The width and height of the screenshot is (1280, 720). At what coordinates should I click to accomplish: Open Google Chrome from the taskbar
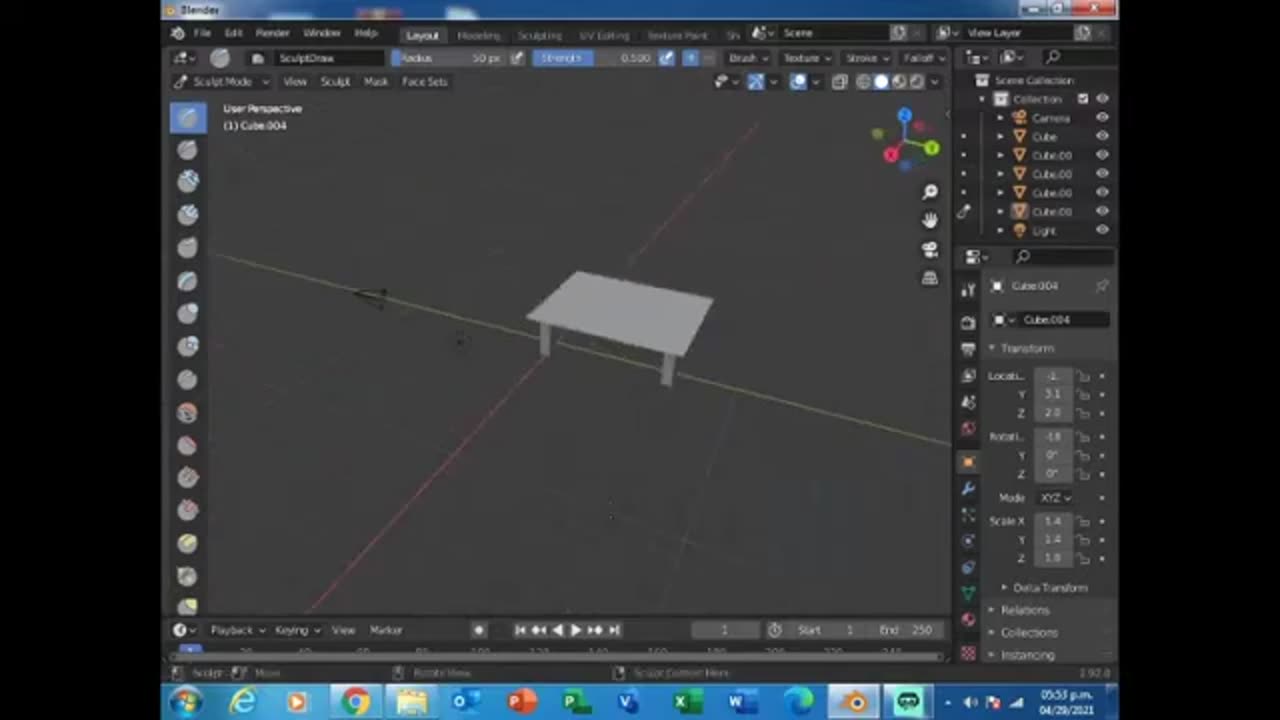coord(355,702)
